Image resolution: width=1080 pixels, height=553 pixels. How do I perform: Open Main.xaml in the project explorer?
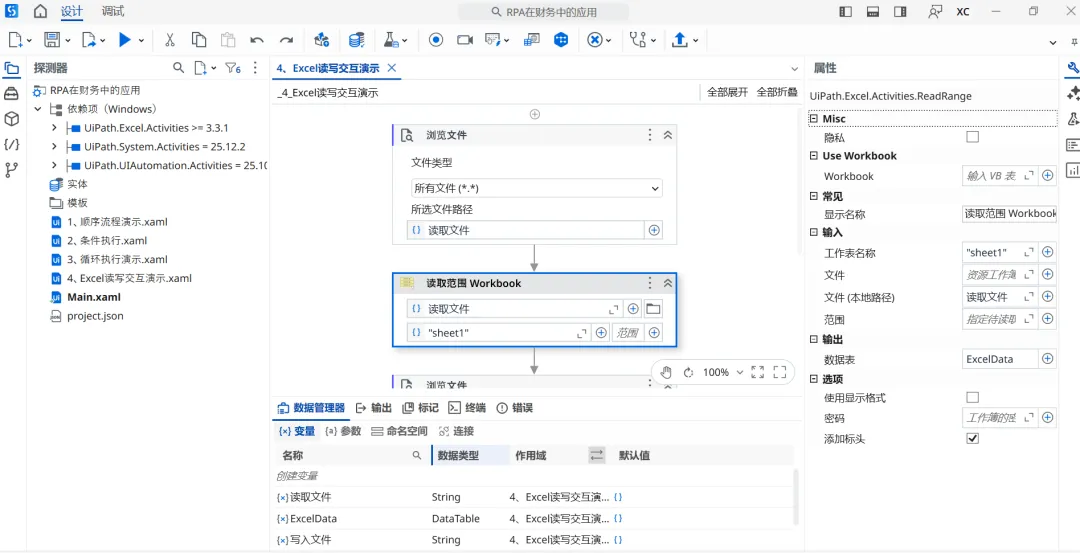[x=94, y=298]
